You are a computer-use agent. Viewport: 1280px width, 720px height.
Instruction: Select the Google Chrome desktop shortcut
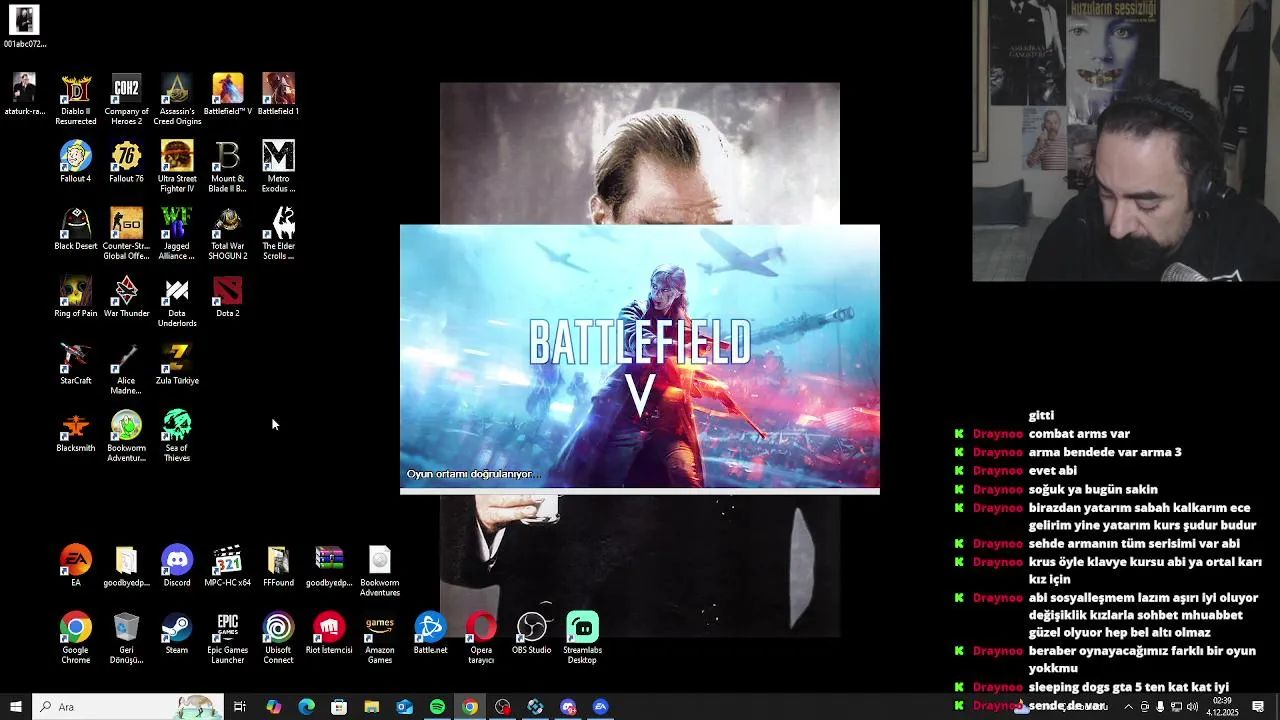point(76,637)
